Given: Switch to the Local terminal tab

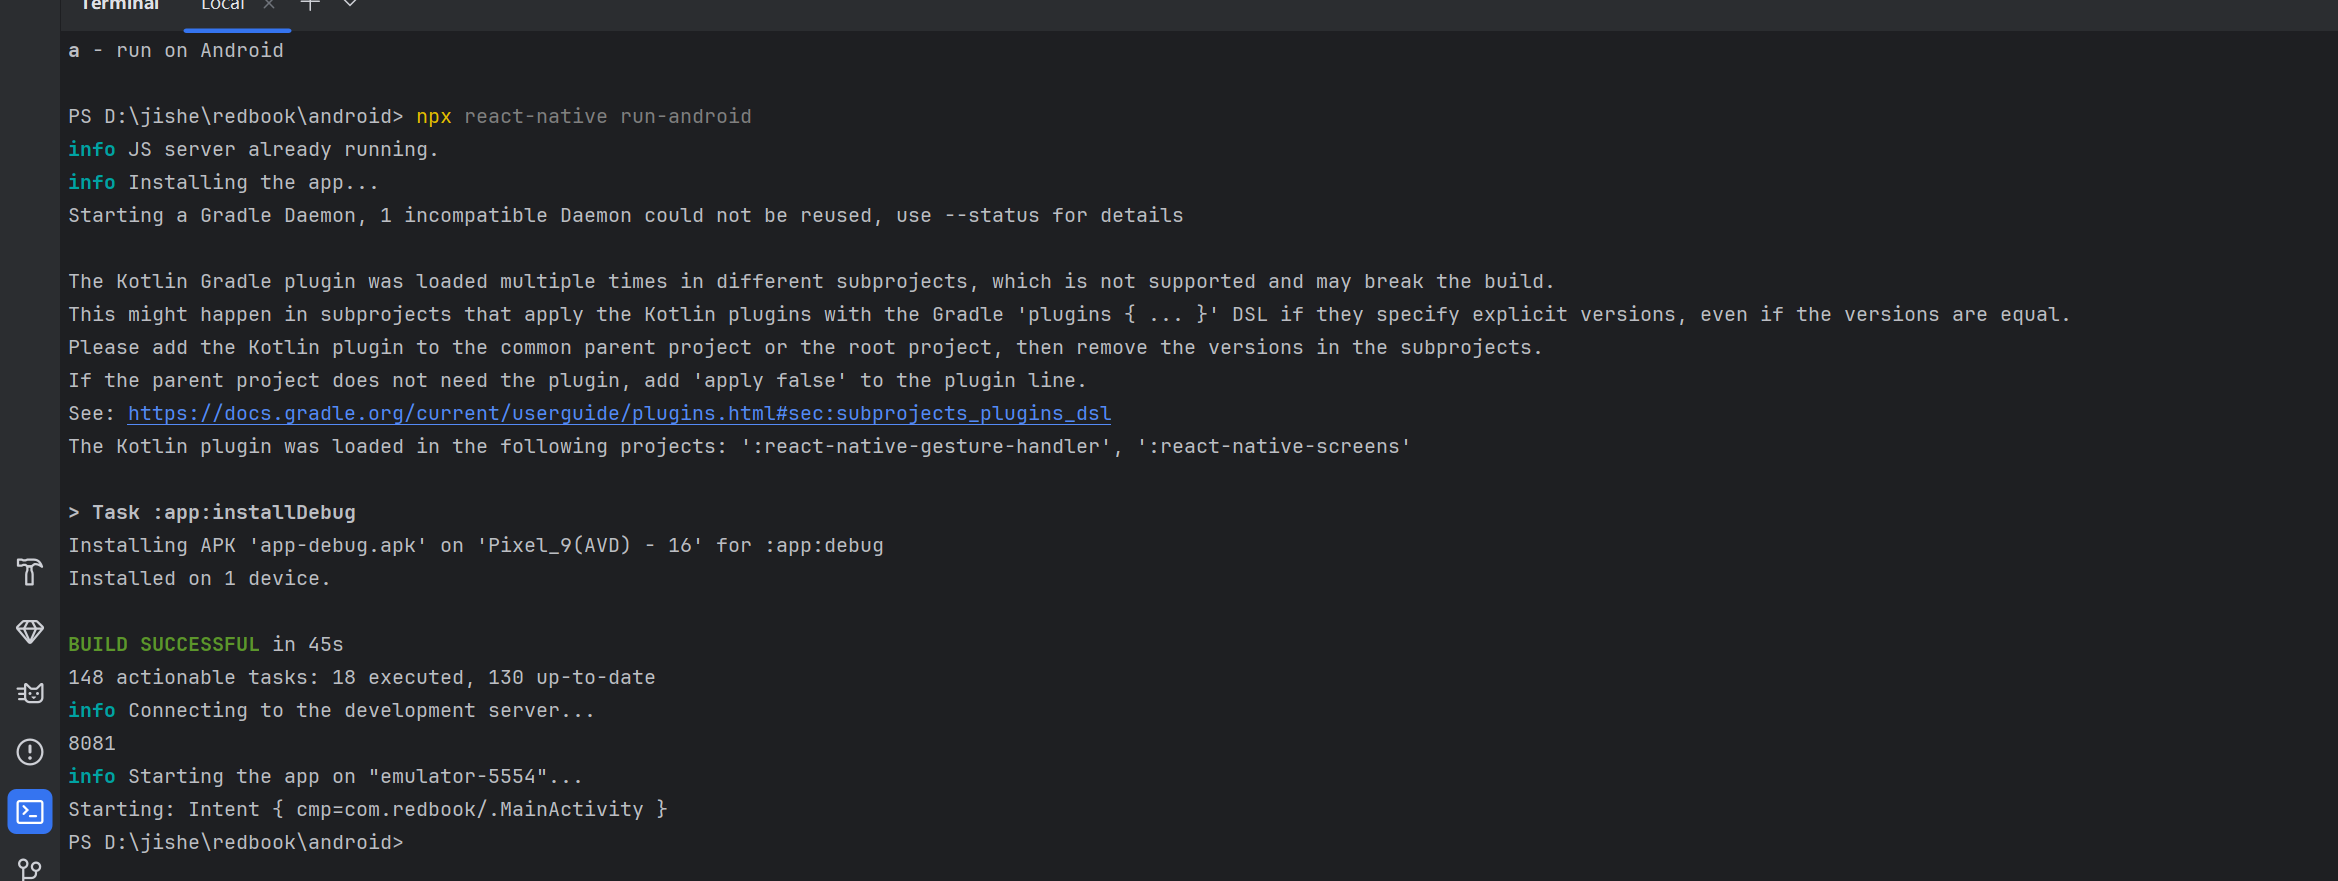Looking at the screenshot, I should (x=222, y=6).
